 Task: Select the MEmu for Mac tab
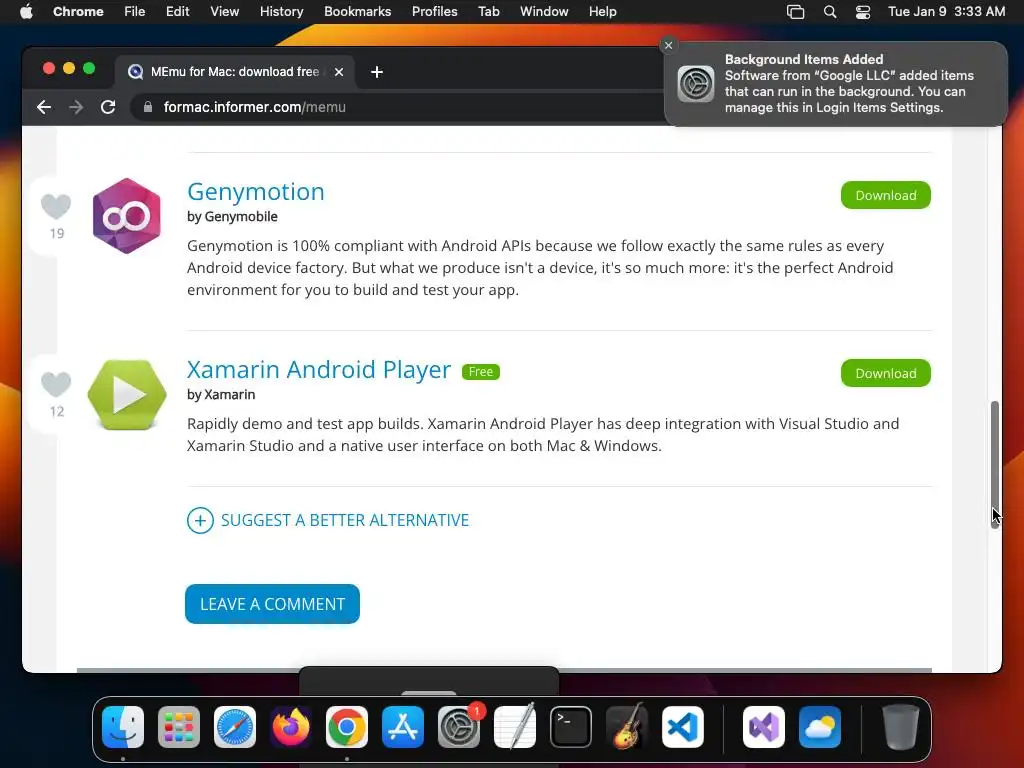[x=234, y=72]
